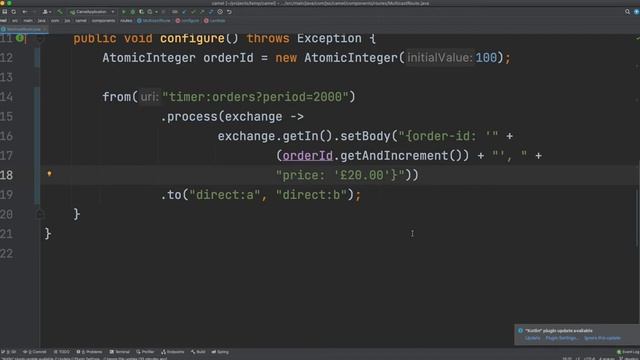Open the Build tool window
Screen dimensions: 640x360
[x=198, y=352]
